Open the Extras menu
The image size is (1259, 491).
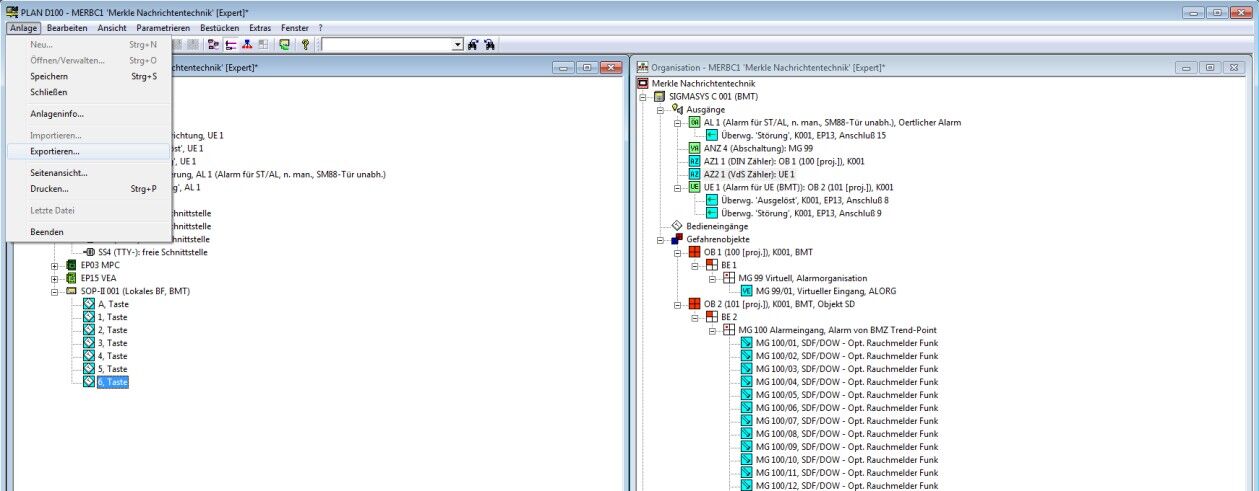click(x=260, y=28)
